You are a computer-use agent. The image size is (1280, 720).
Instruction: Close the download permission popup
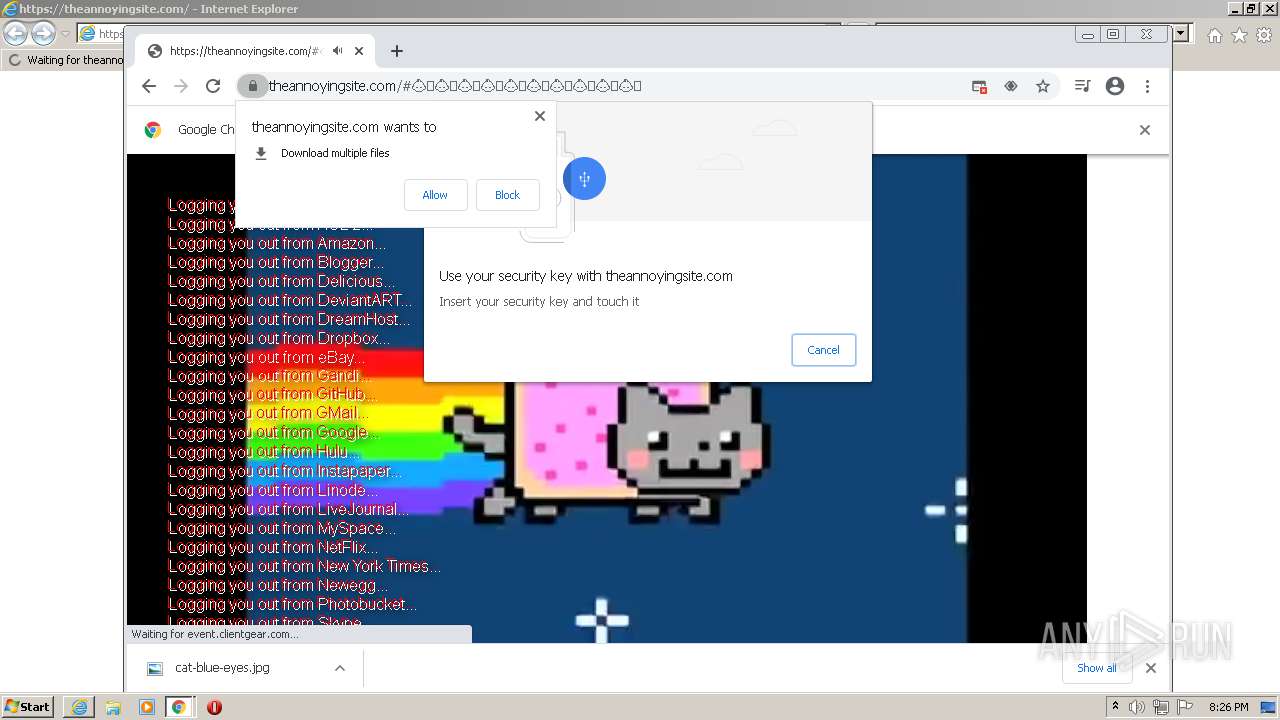click(x=540, y=116)
